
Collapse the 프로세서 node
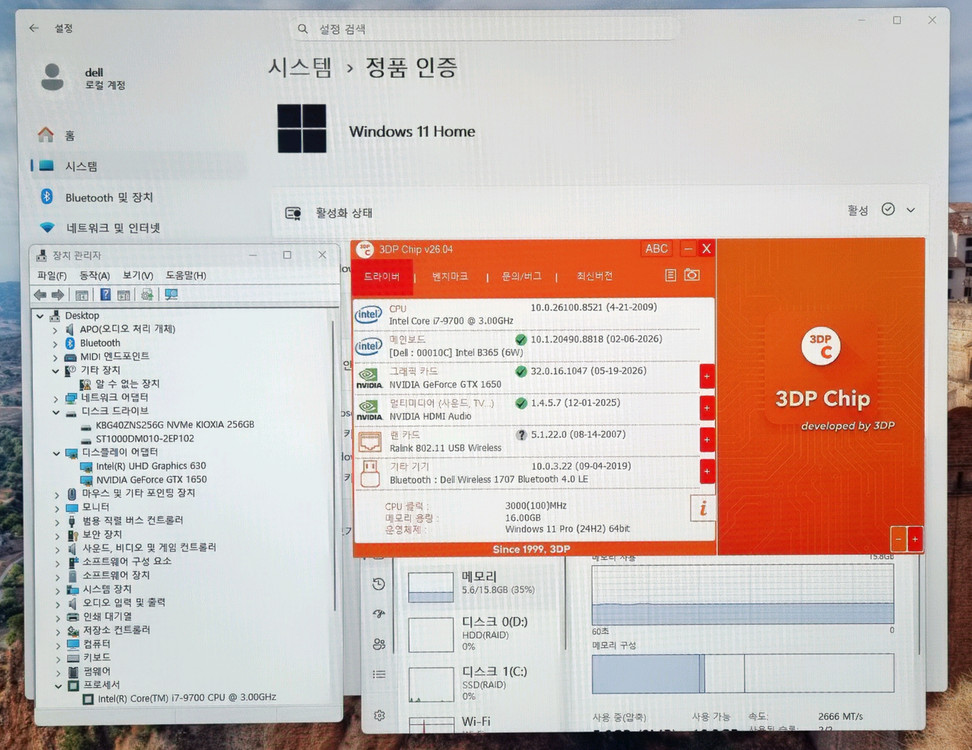point(58,686)
